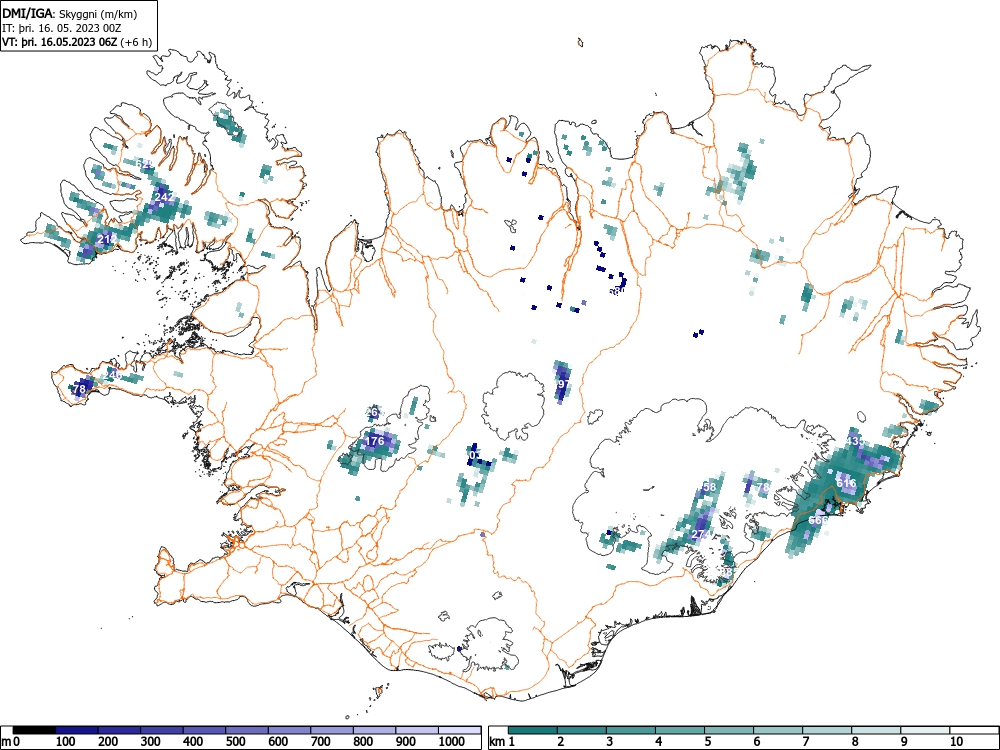Click the 242 visibility value in the Westfjords
The height and width of the screenshot is (750, 1000).
tap(164, 198)
